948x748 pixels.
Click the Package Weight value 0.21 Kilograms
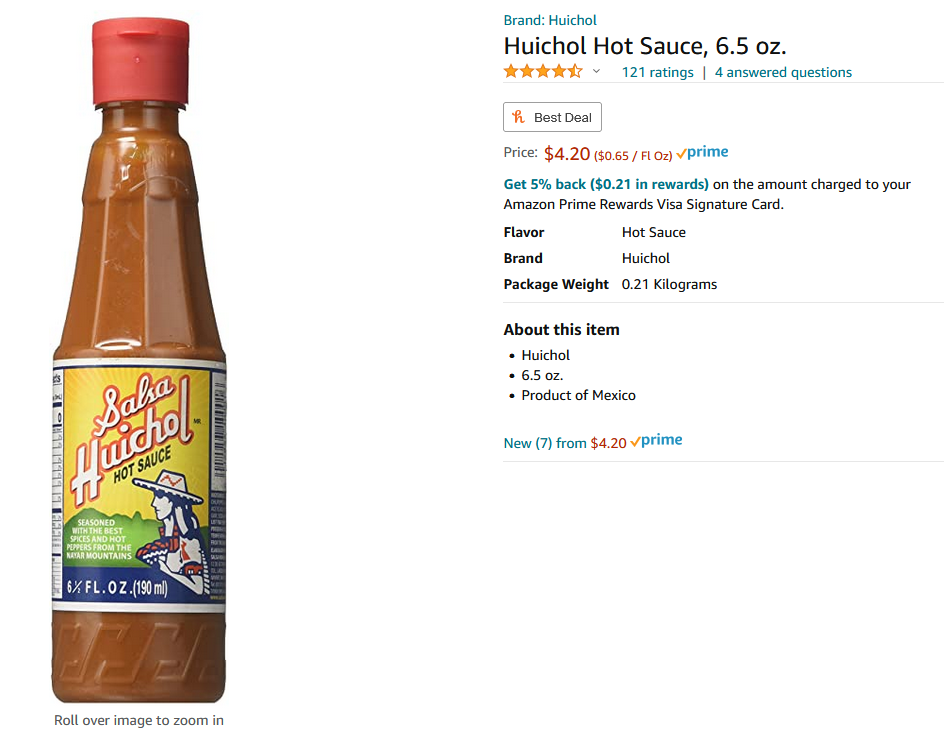point(669,284)
